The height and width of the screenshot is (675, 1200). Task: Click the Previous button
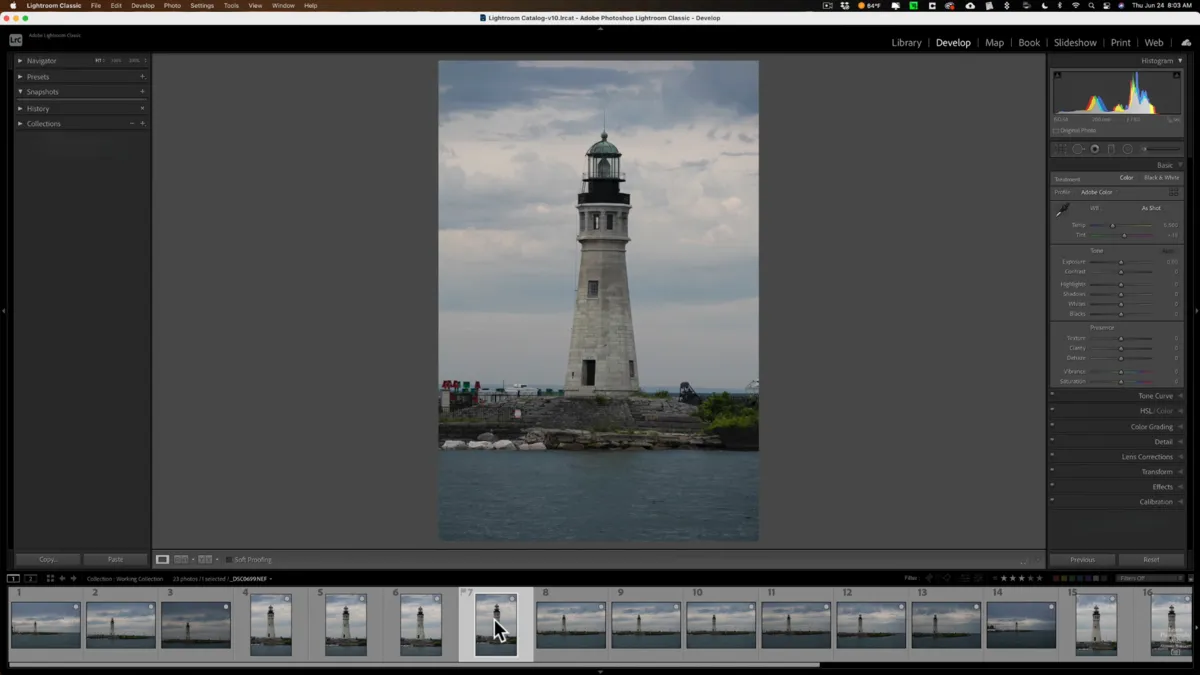1083,560
